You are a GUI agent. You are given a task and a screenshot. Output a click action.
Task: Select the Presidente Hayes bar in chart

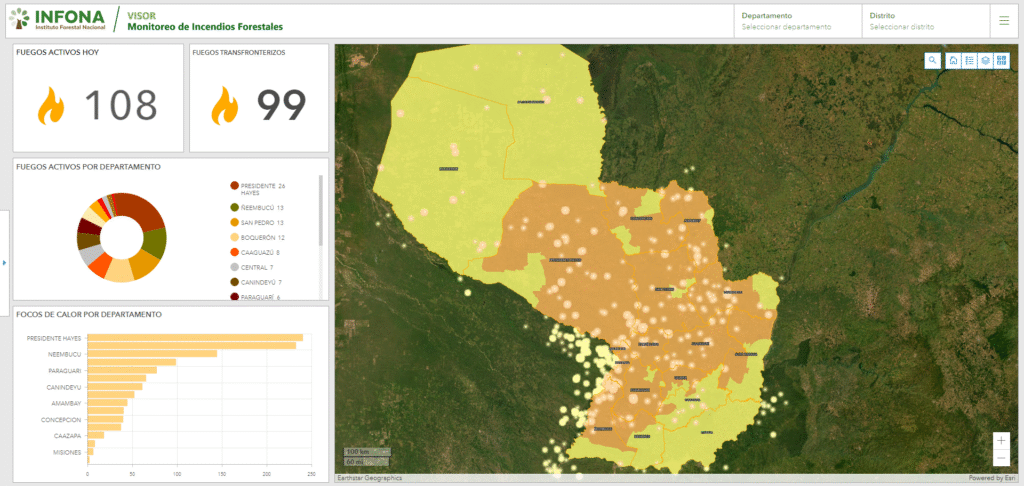(195, 338)
